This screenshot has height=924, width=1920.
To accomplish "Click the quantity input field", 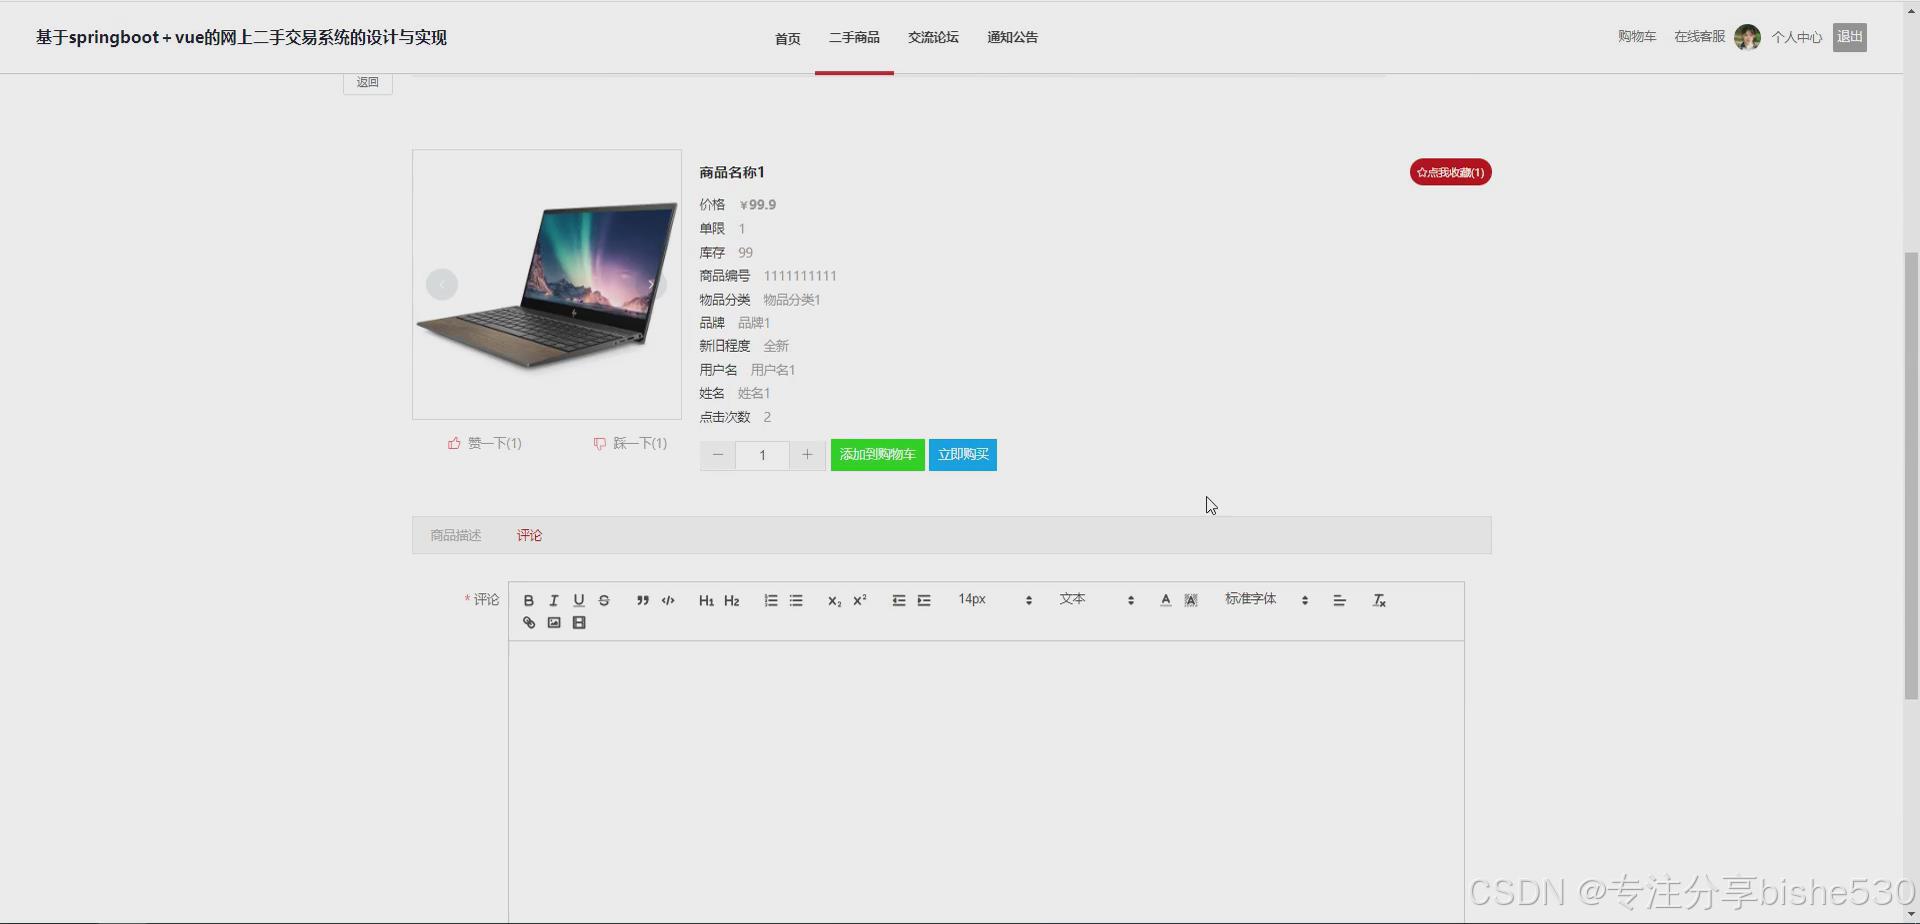I will [762, 455].
